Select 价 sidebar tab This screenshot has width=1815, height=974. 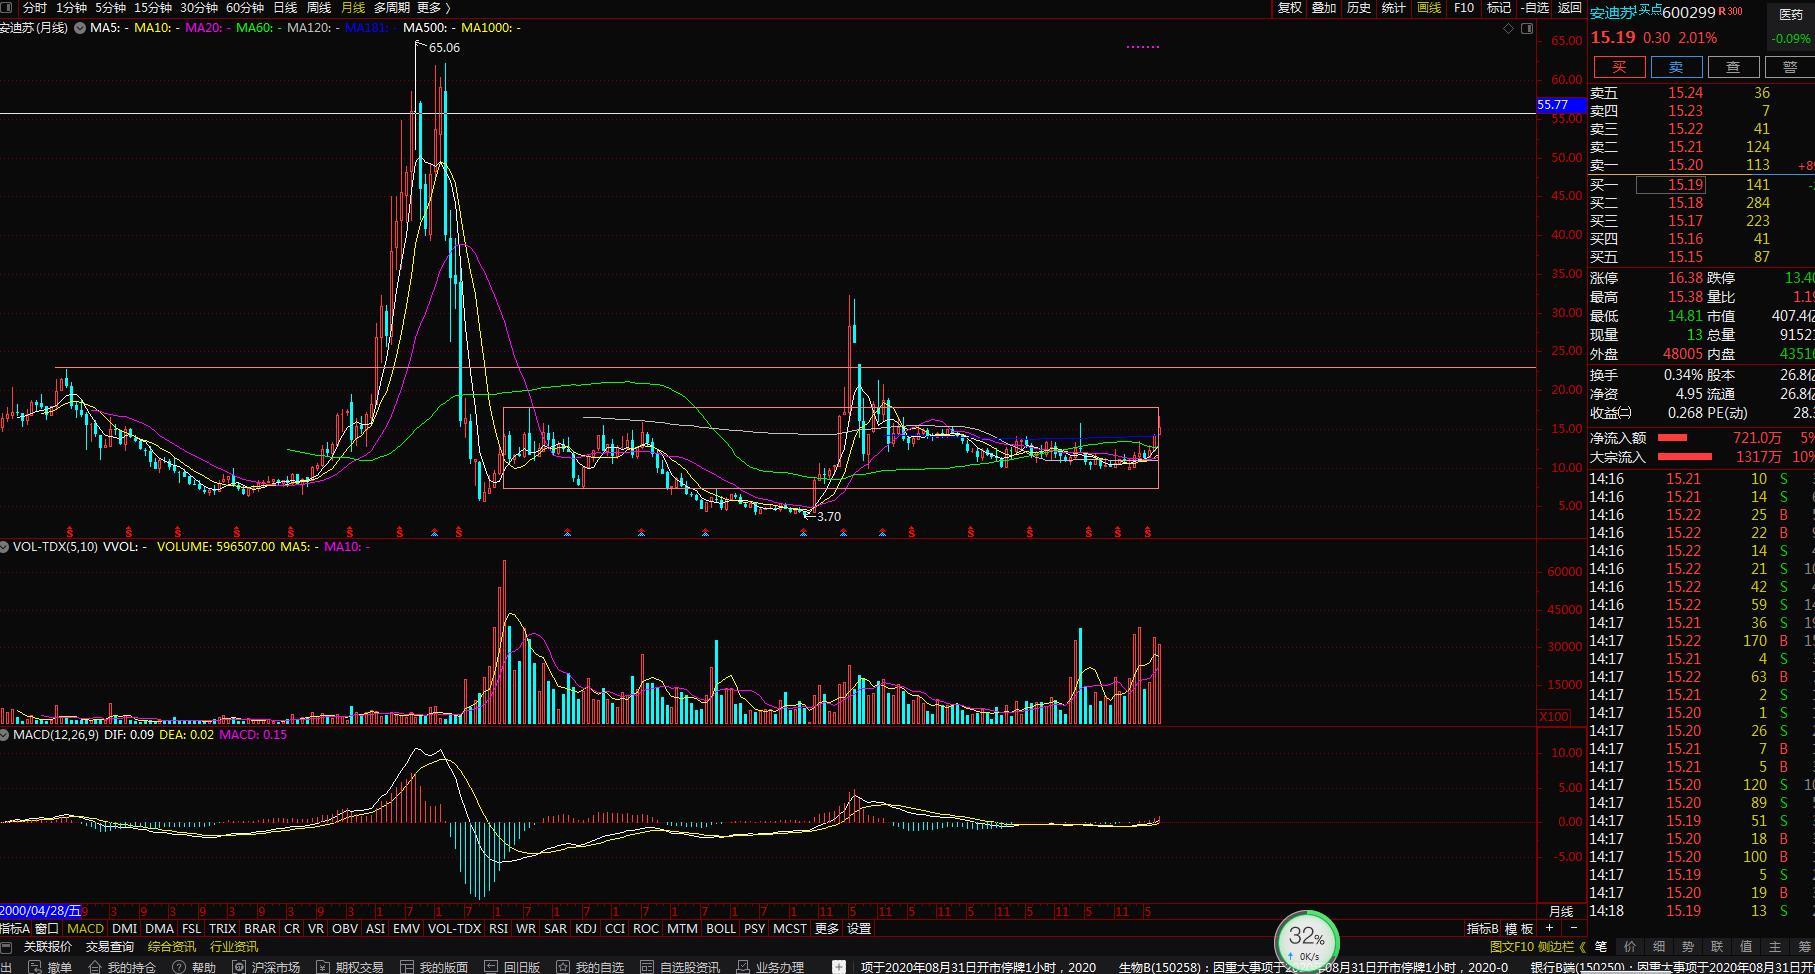tap(1630, 946)
